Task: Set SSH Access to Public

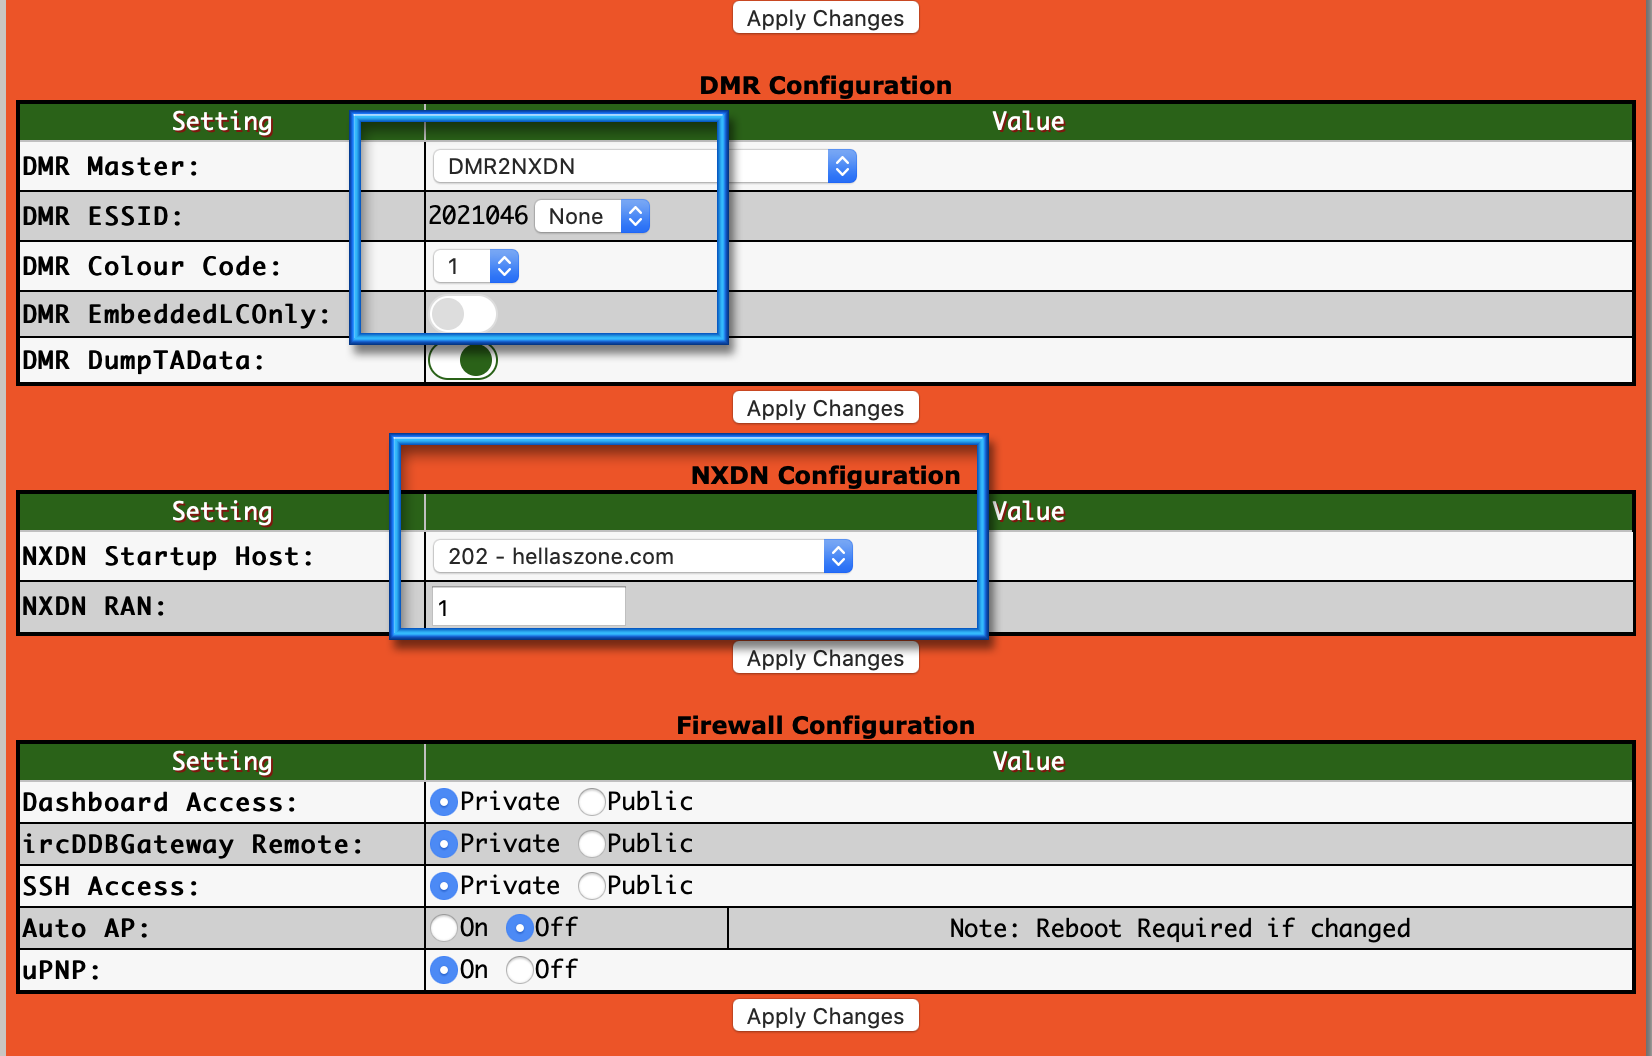Action: point(592,886)
